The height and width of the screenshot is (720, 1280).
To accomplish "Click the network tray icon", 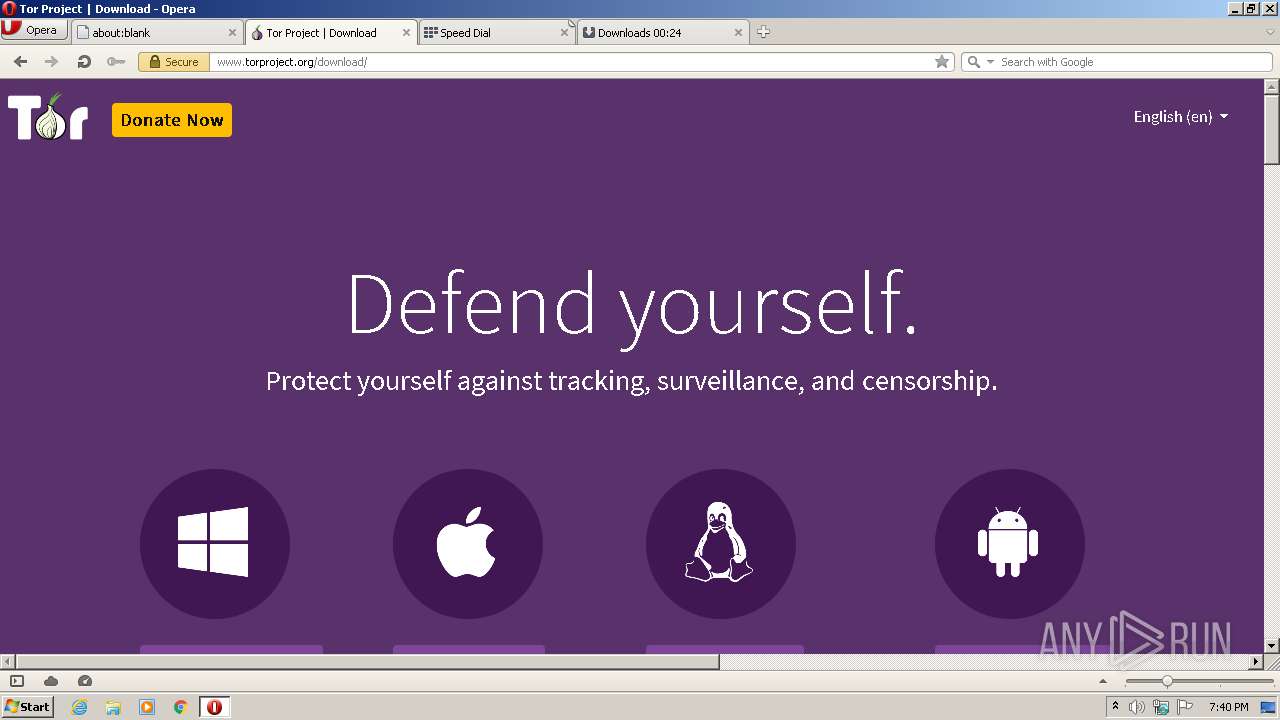I will pyautogui.click(x=1161, y=707).
